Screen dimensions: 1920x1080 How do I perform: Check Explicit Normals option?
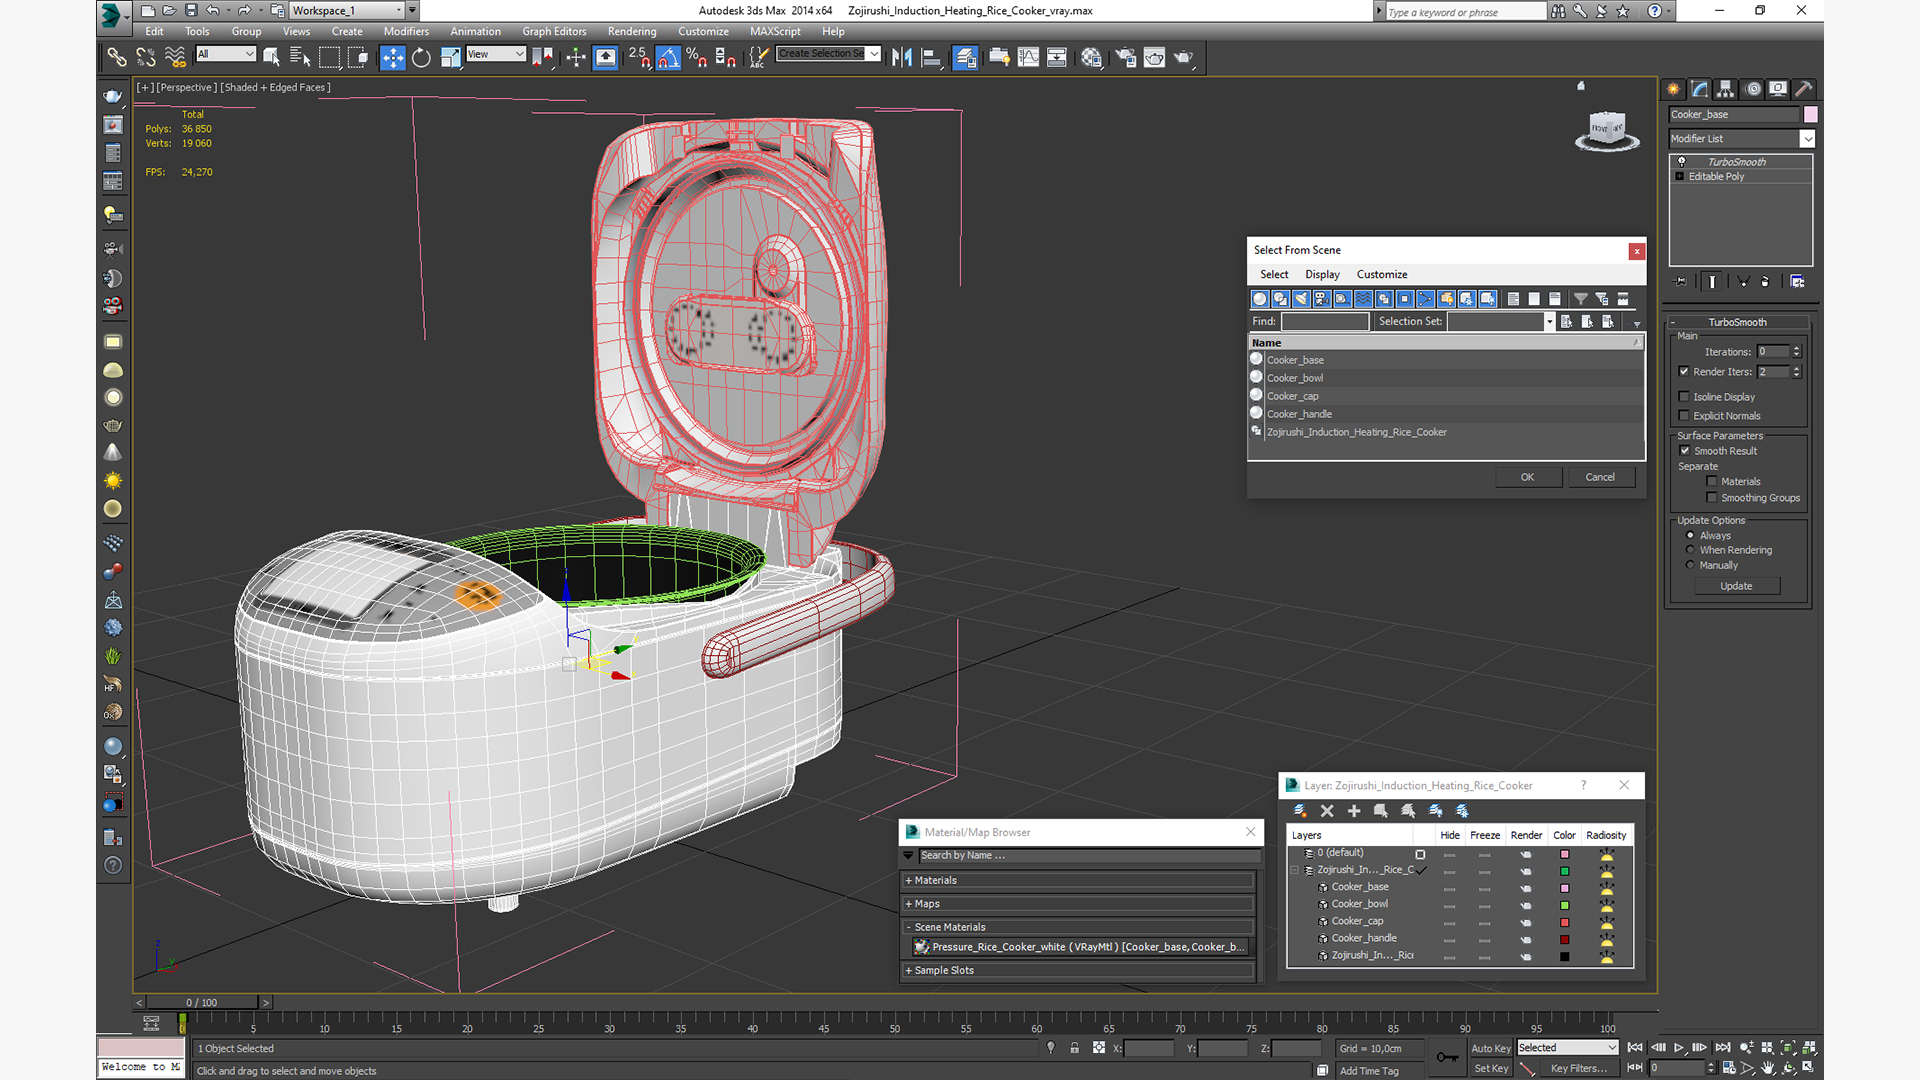click(1684, 416)
